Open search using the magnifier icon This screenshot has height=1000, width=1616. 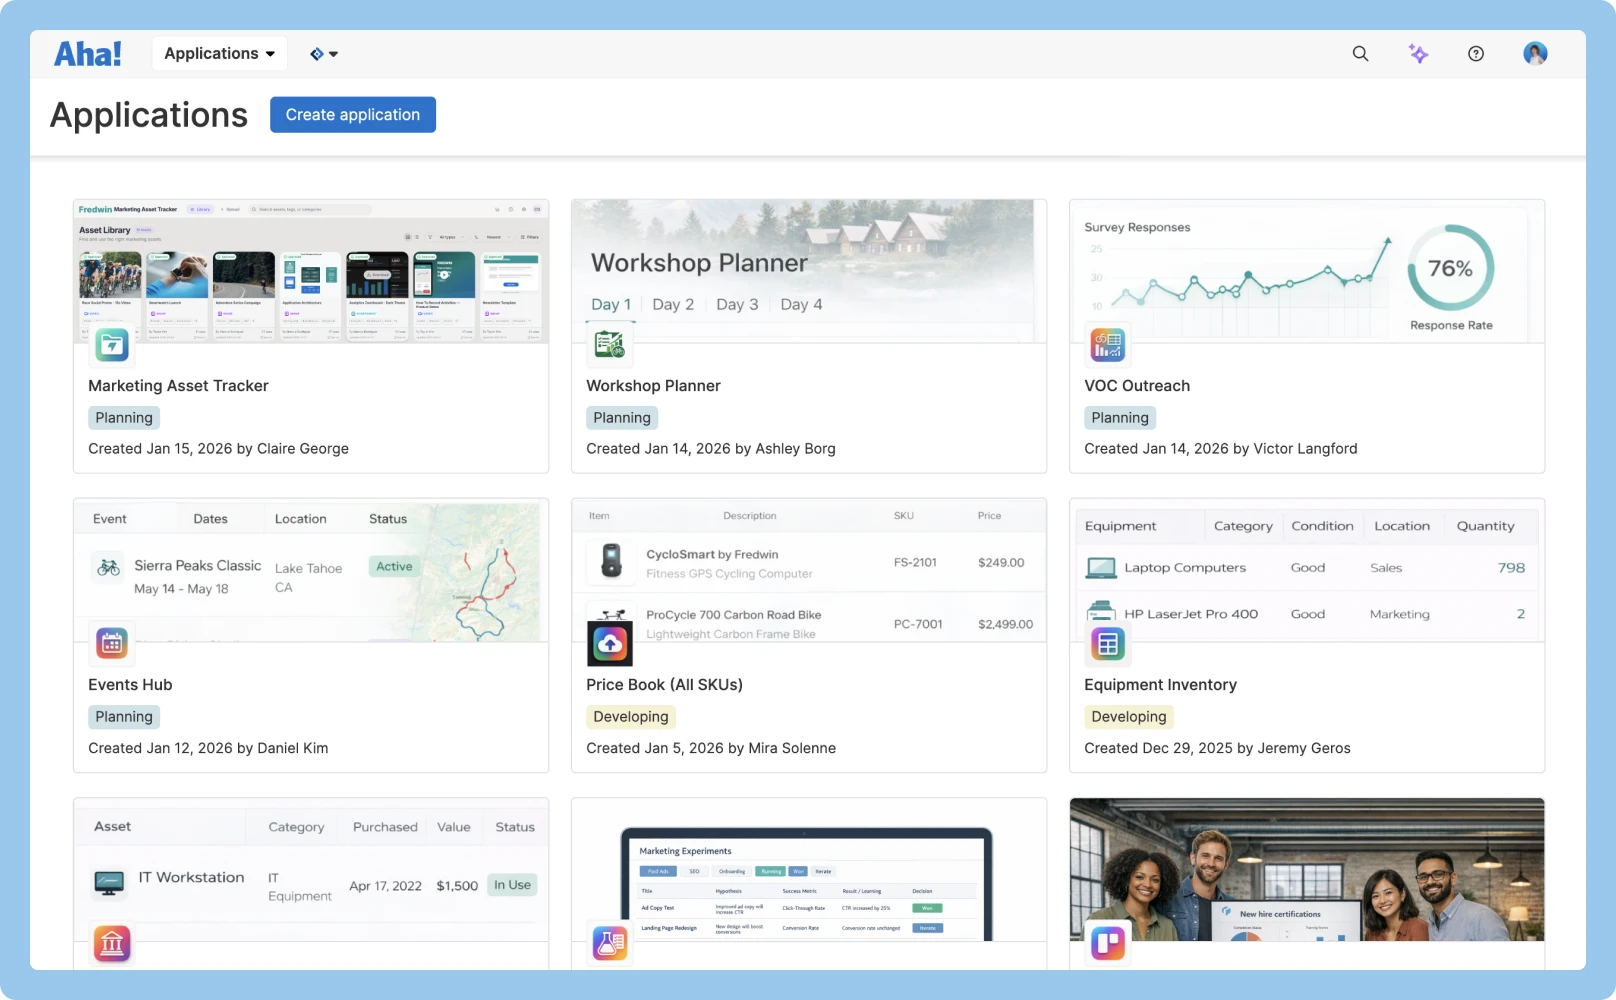pos(1360,53)
